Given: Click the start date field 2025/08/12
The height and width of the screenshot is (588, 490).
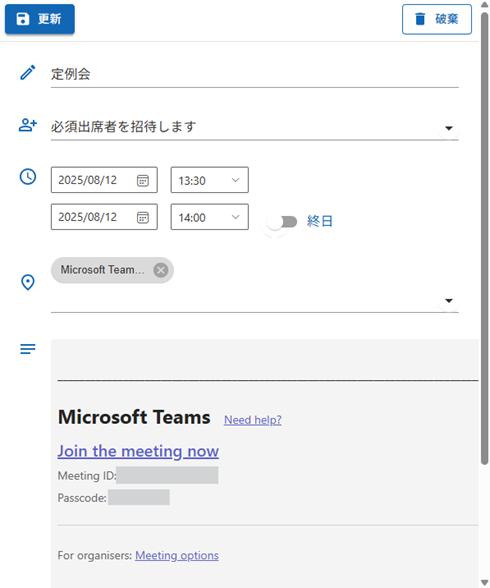Looking at the screenshot, I should (x=104, y=180).
